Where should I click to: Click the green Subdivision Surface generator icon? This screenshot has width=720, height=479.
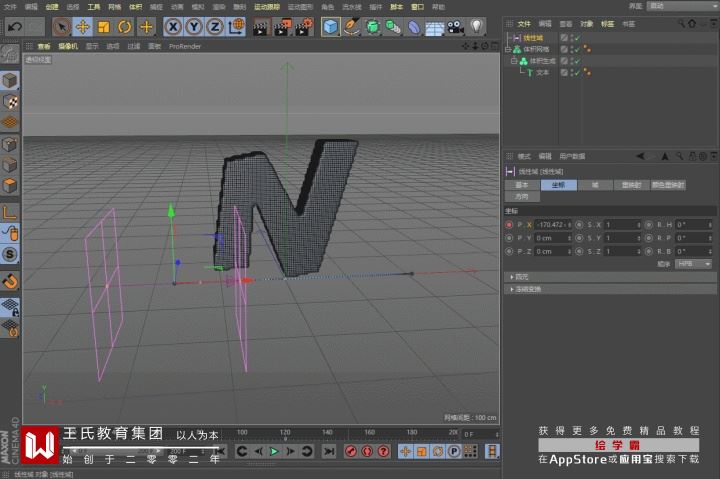[x=372, y=27]
